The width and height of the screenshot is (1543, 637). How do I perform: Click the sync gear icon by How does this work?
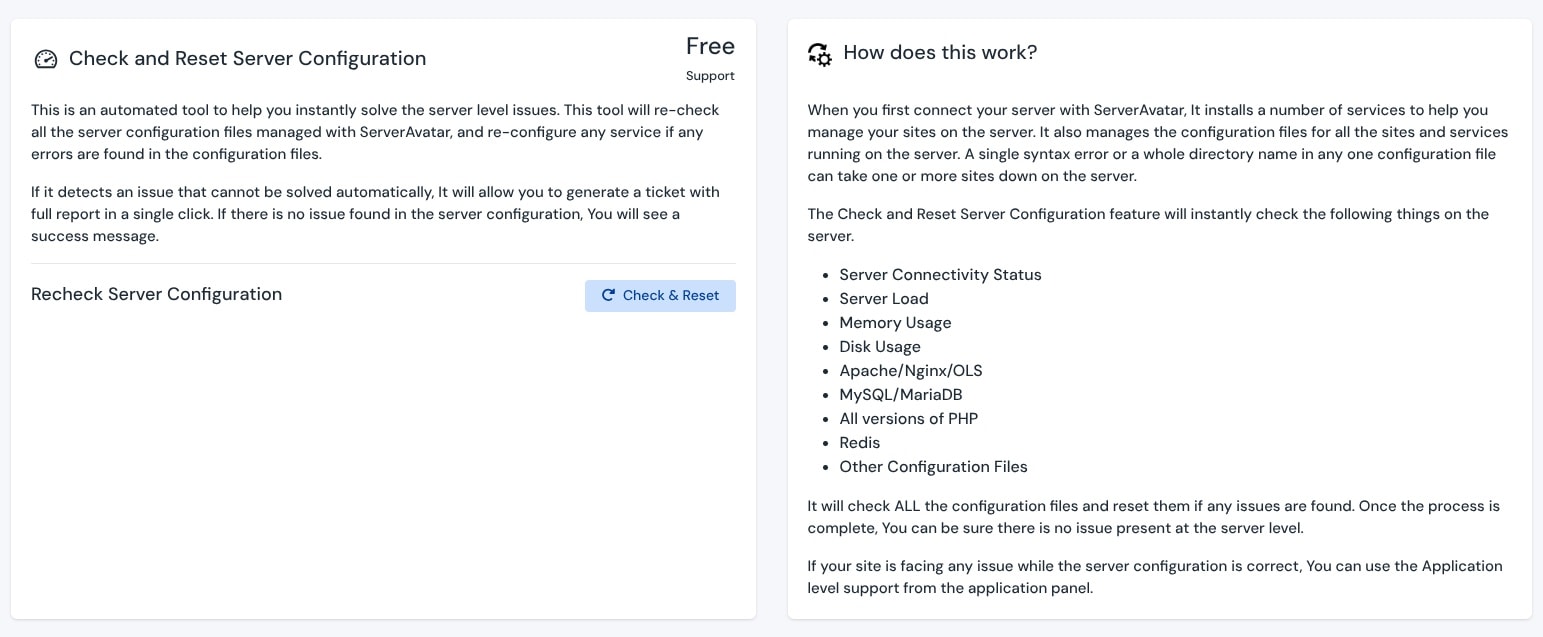pos(819,54)
